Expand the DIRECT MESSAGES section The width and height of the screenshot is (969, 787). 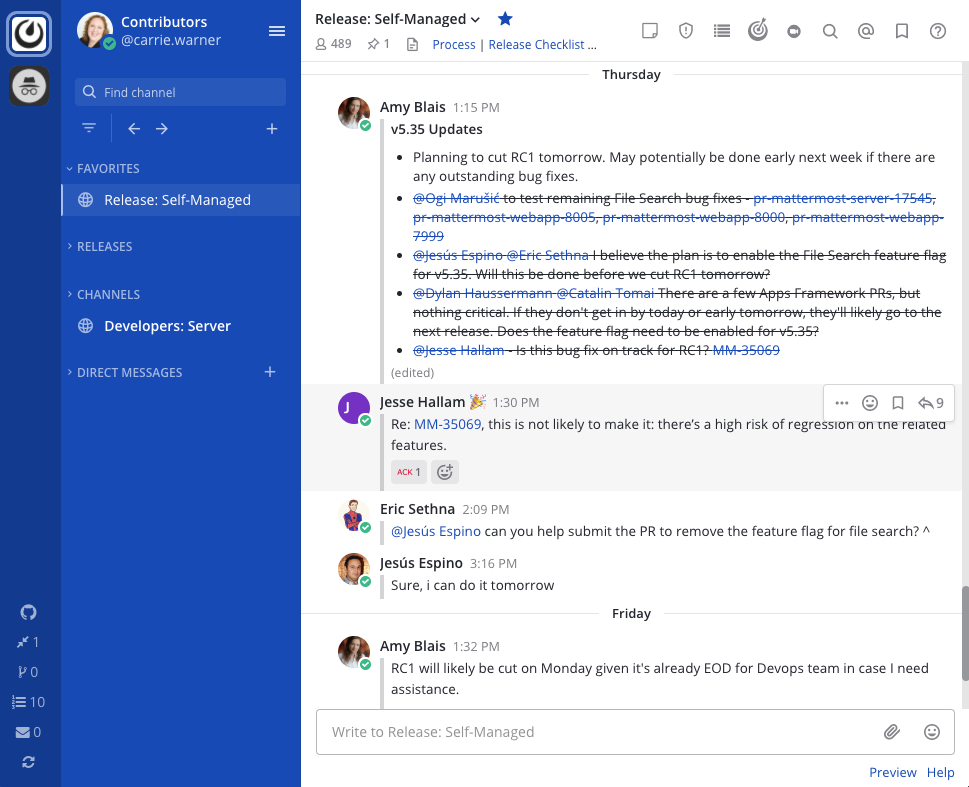coord(130,372)
